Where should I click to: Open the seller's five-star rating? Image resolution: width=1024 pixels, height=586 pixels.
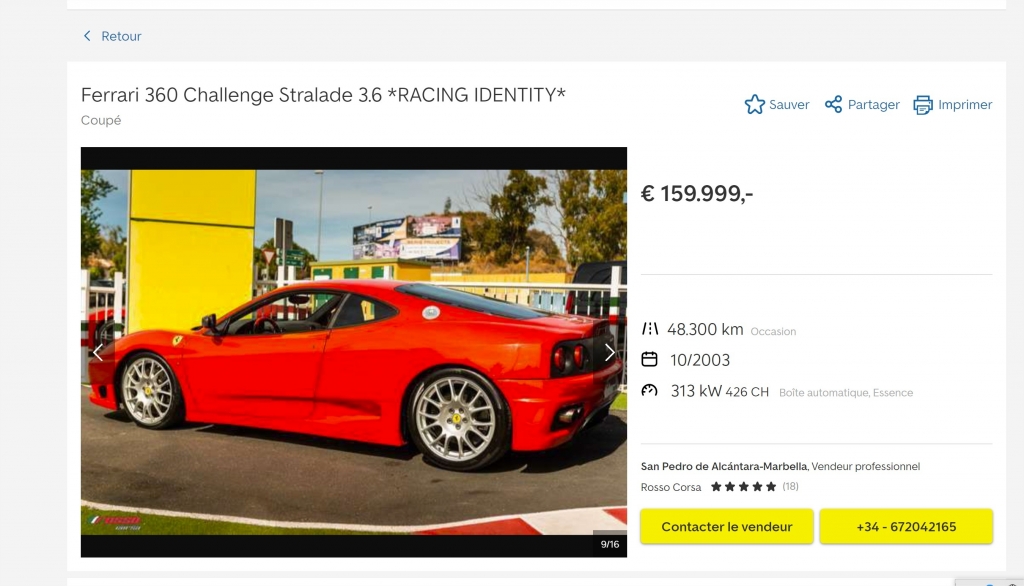[743, 487]
